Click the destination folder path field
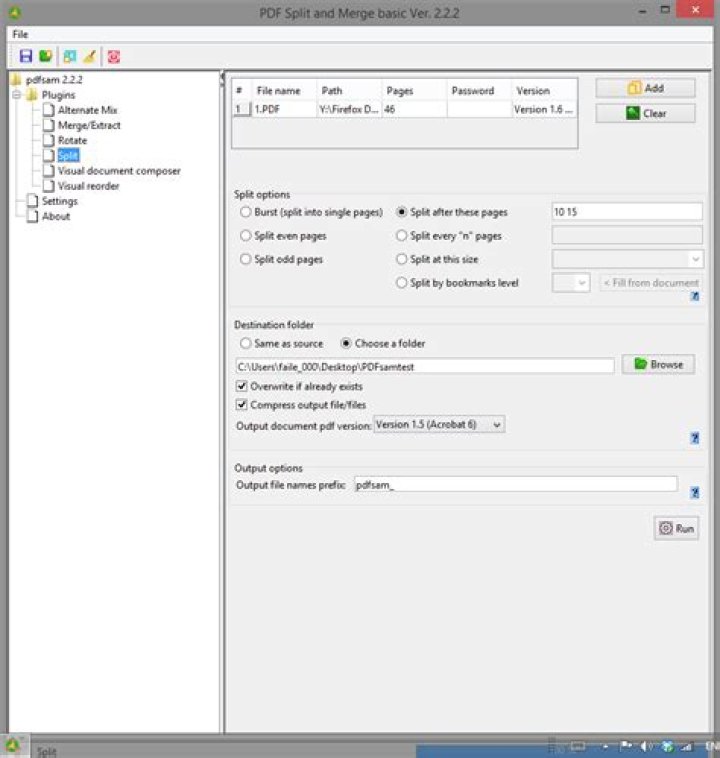Viewport: 720px width, 758px height. [425, 366]
